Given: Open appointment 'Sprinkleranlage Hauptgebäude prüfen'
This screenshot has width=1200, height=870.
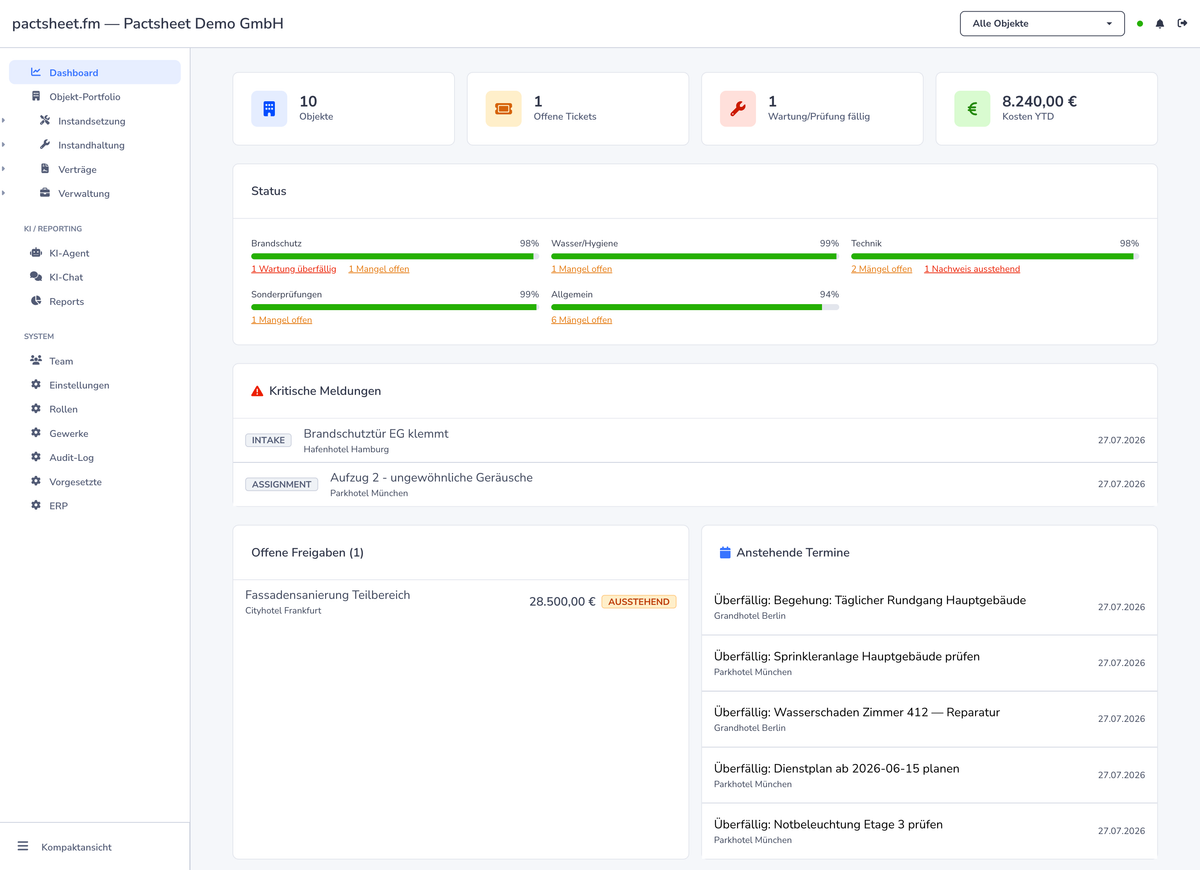Looking at the screenshot, I should (x=929, y=663).
